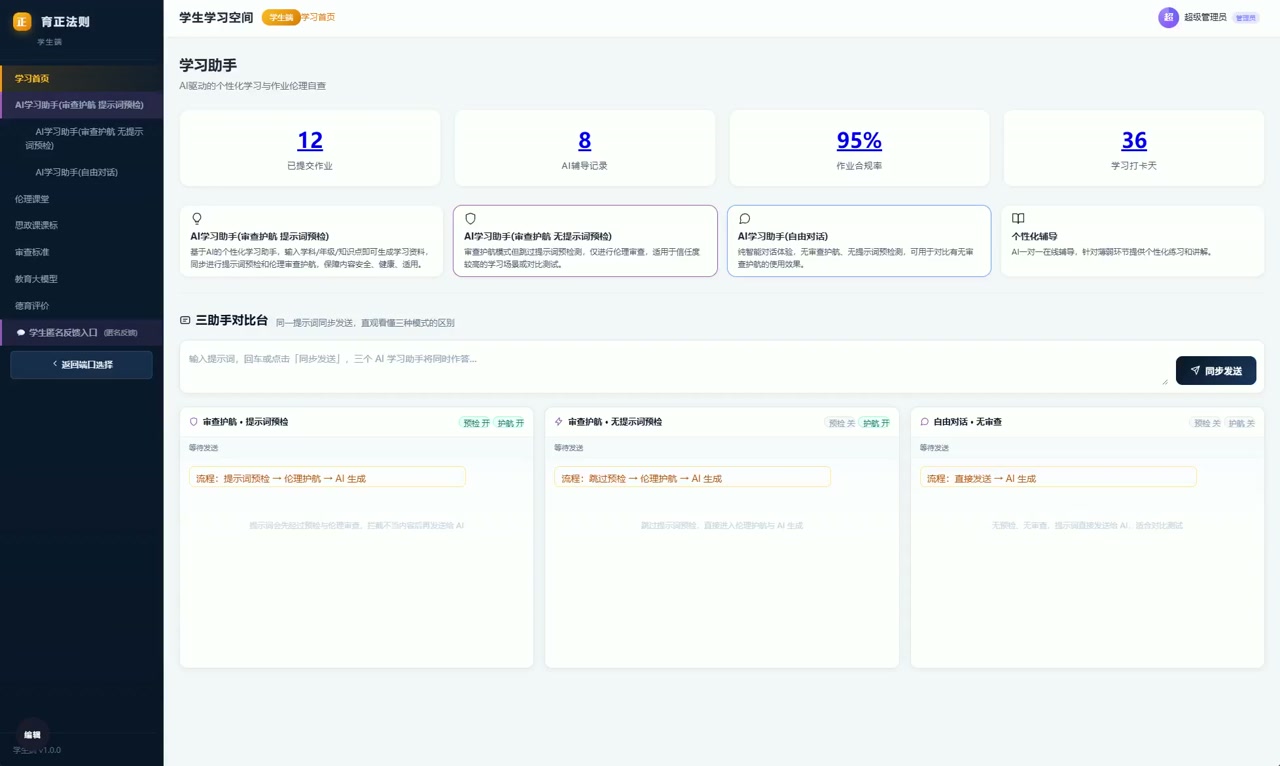Toggle 预检 关 badge in middle panel
Image resolution: width=1280 pixels, height=766 pixels.
coord(841,423)
